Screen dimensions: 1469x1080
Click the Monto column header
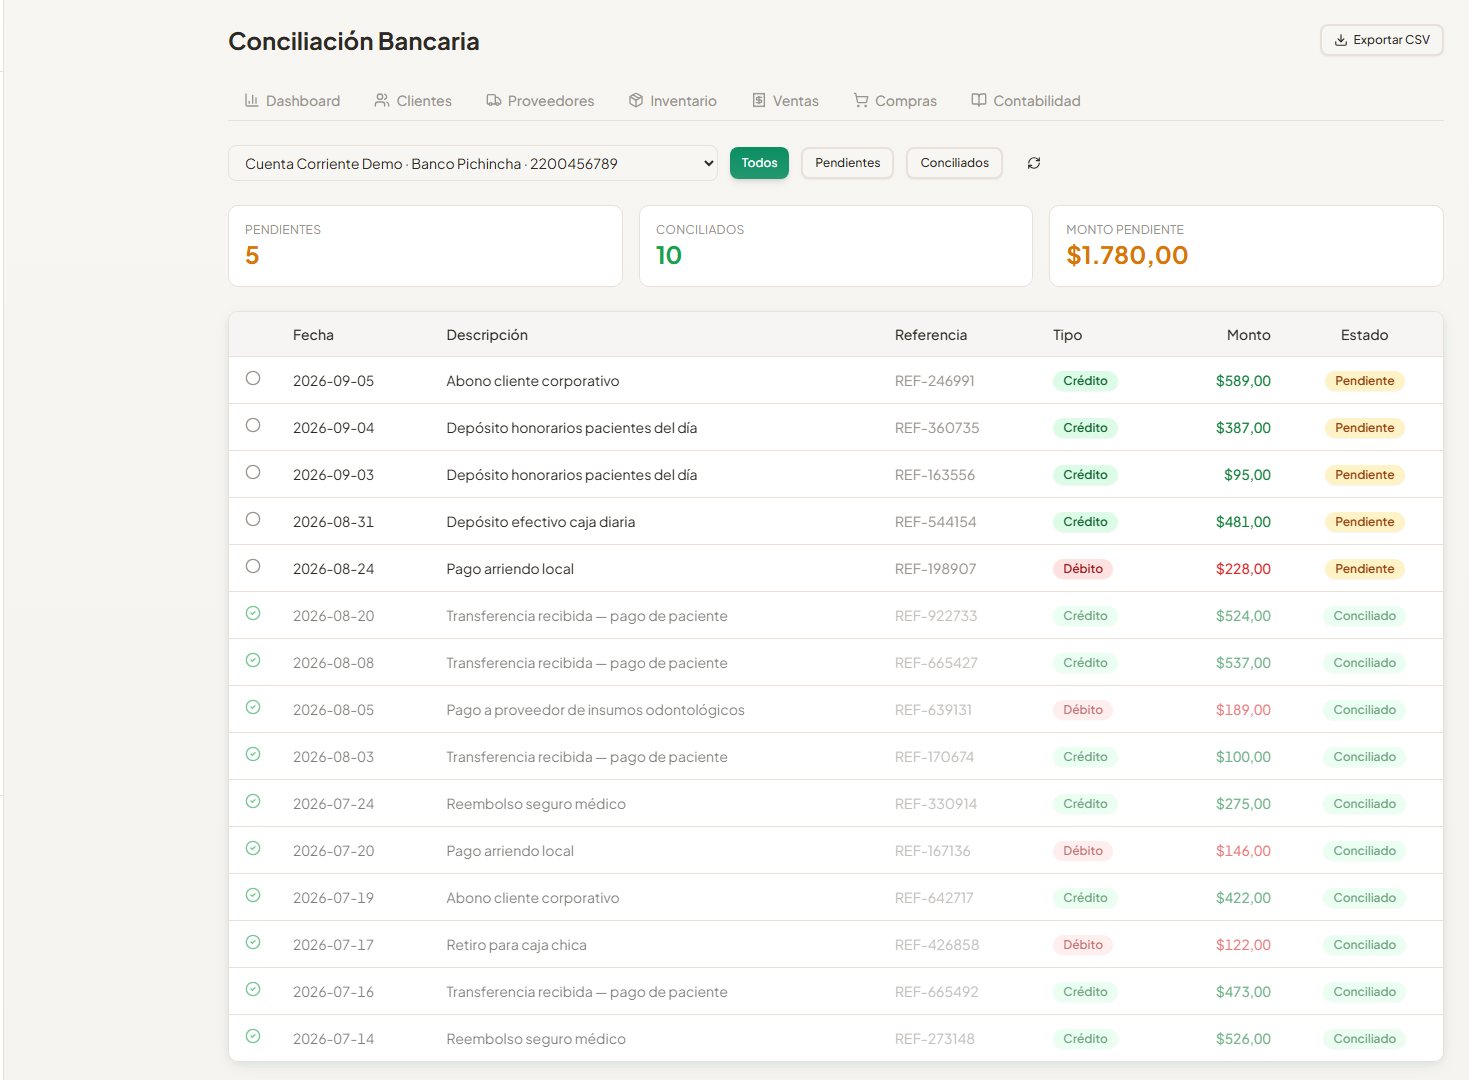click(x=1248, y=335)
